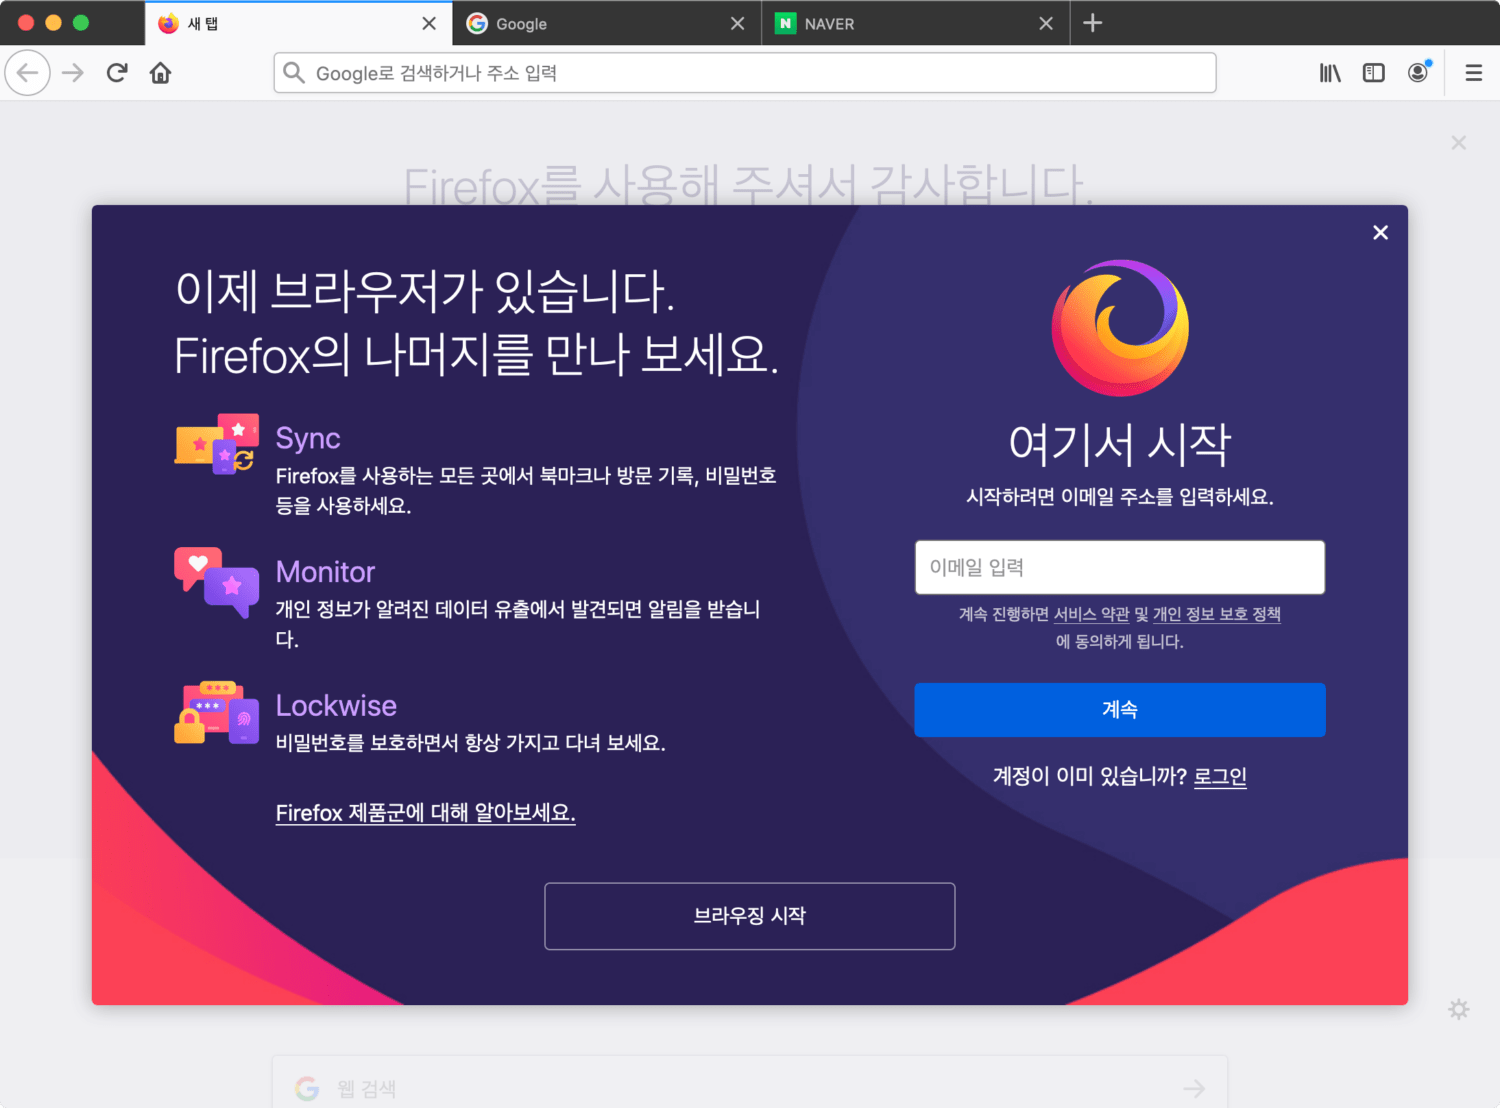Click the search submit arrow at bottom
This screenshot has height=1108, width=1500.
[x=1194, y=1088]
